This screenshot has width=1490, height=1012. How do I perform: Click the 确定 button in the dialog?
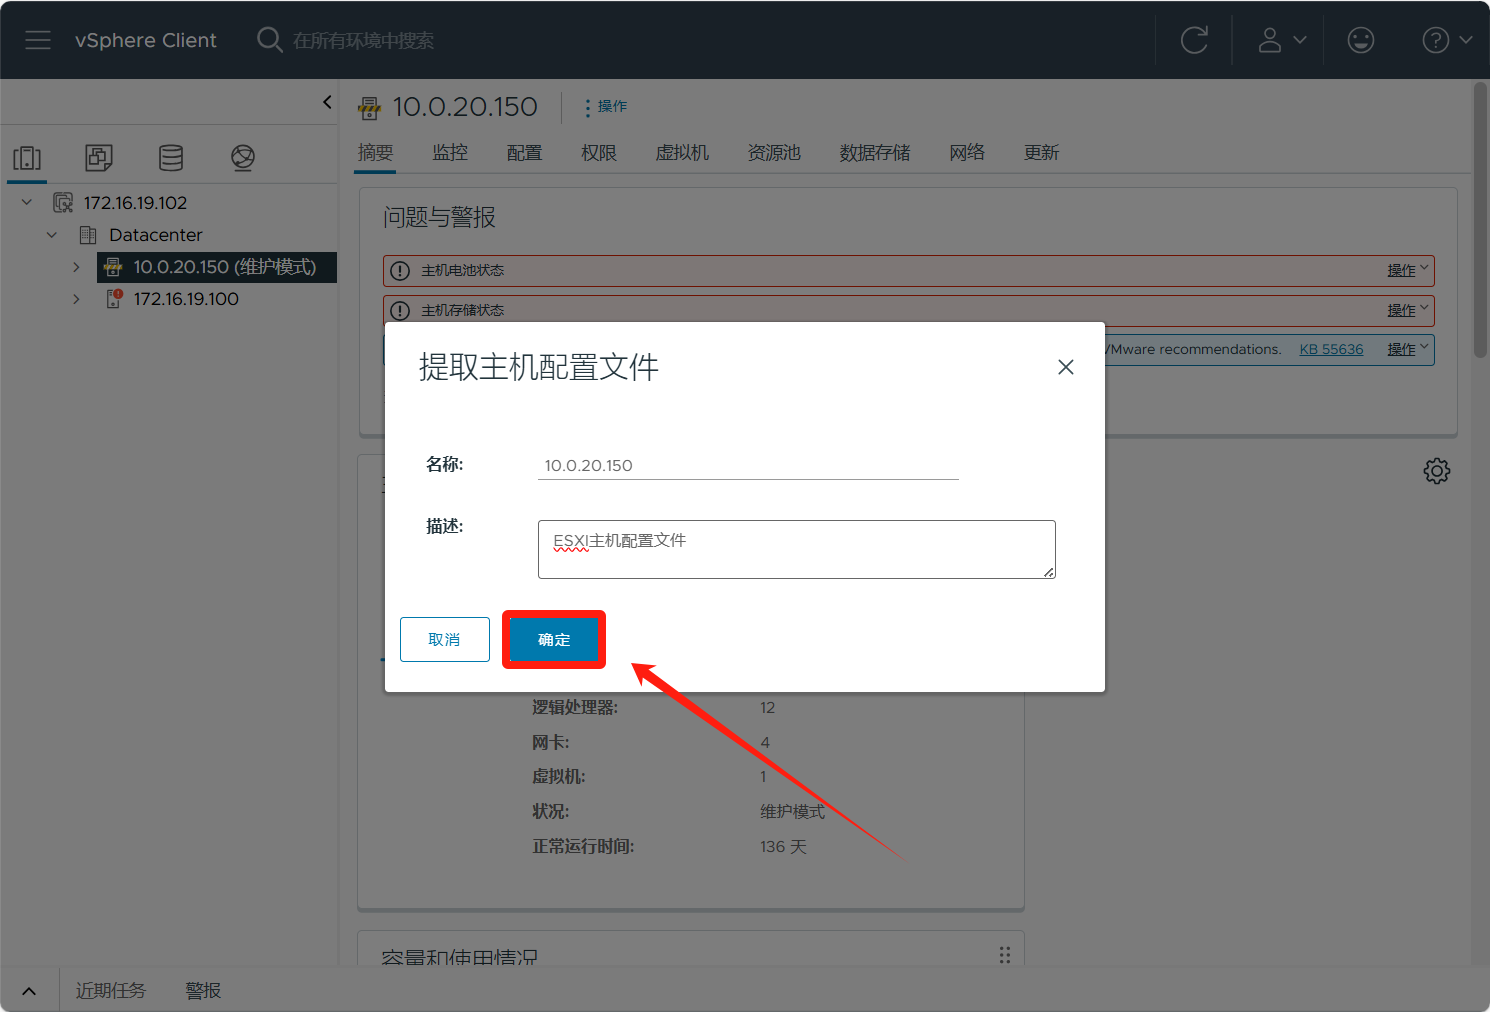click(x=554, y=640)
